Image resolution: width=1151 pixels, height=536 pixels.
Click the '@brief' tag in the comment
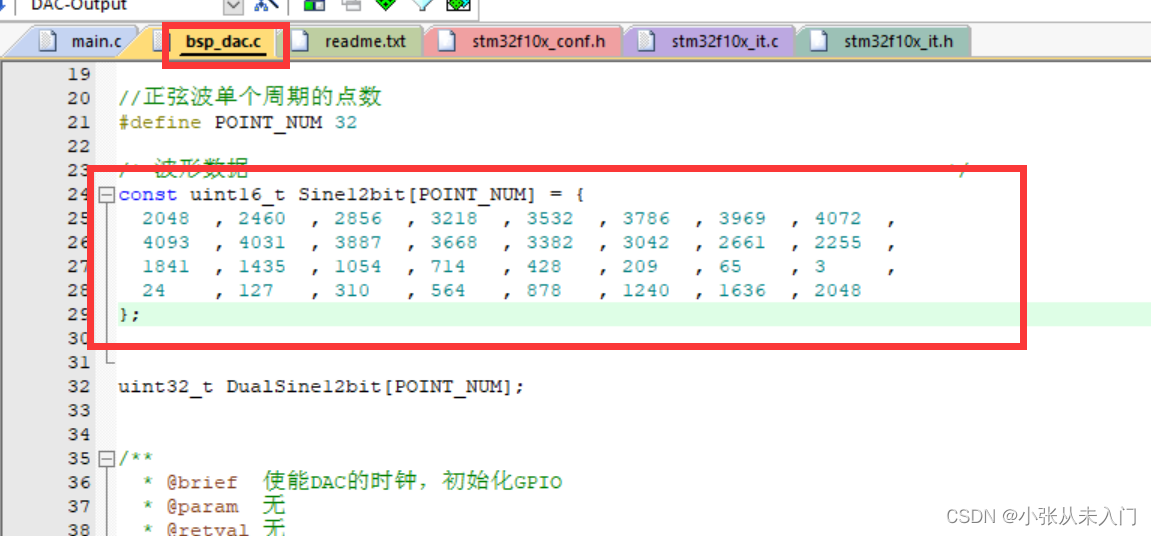coord(202,482)
